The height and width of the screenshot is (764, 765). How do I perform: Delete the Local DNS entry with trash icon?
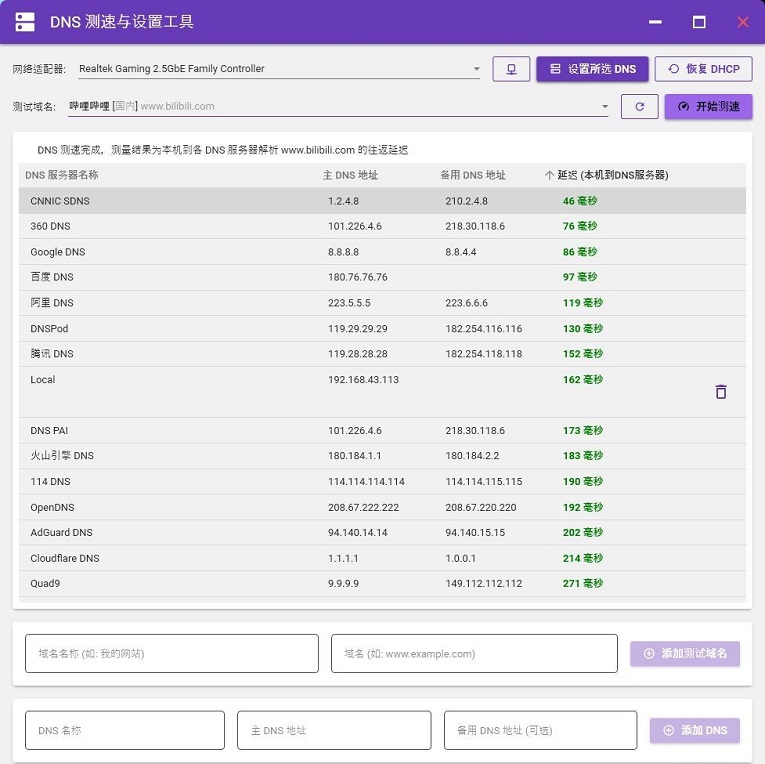click(721, 392)
